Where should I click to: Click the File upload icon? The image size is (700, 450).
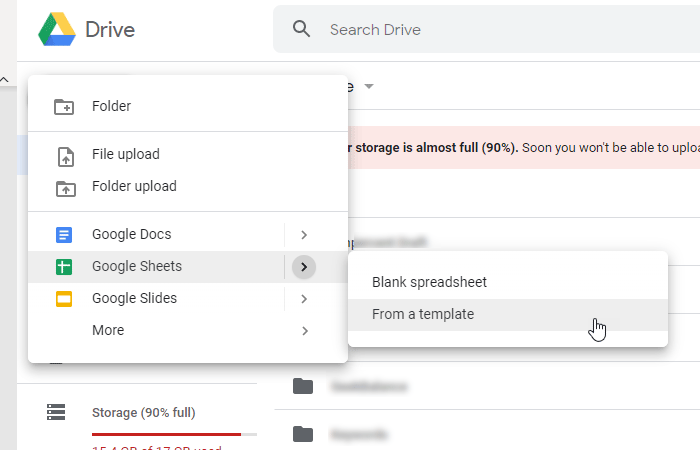click(x=64, y=155)
